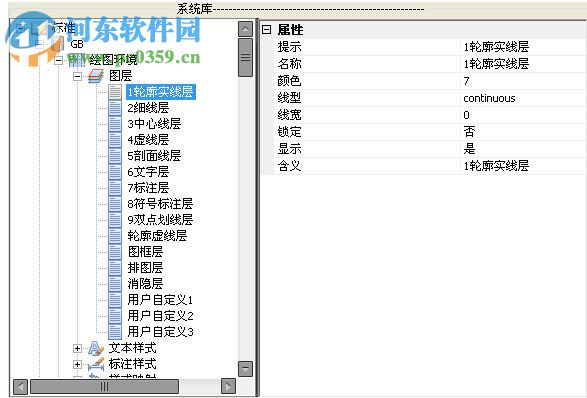Click the layer icon beside 3中心线层
This screenshot has height=398, width=587.
pyautogui.click(x=115, y=124)
